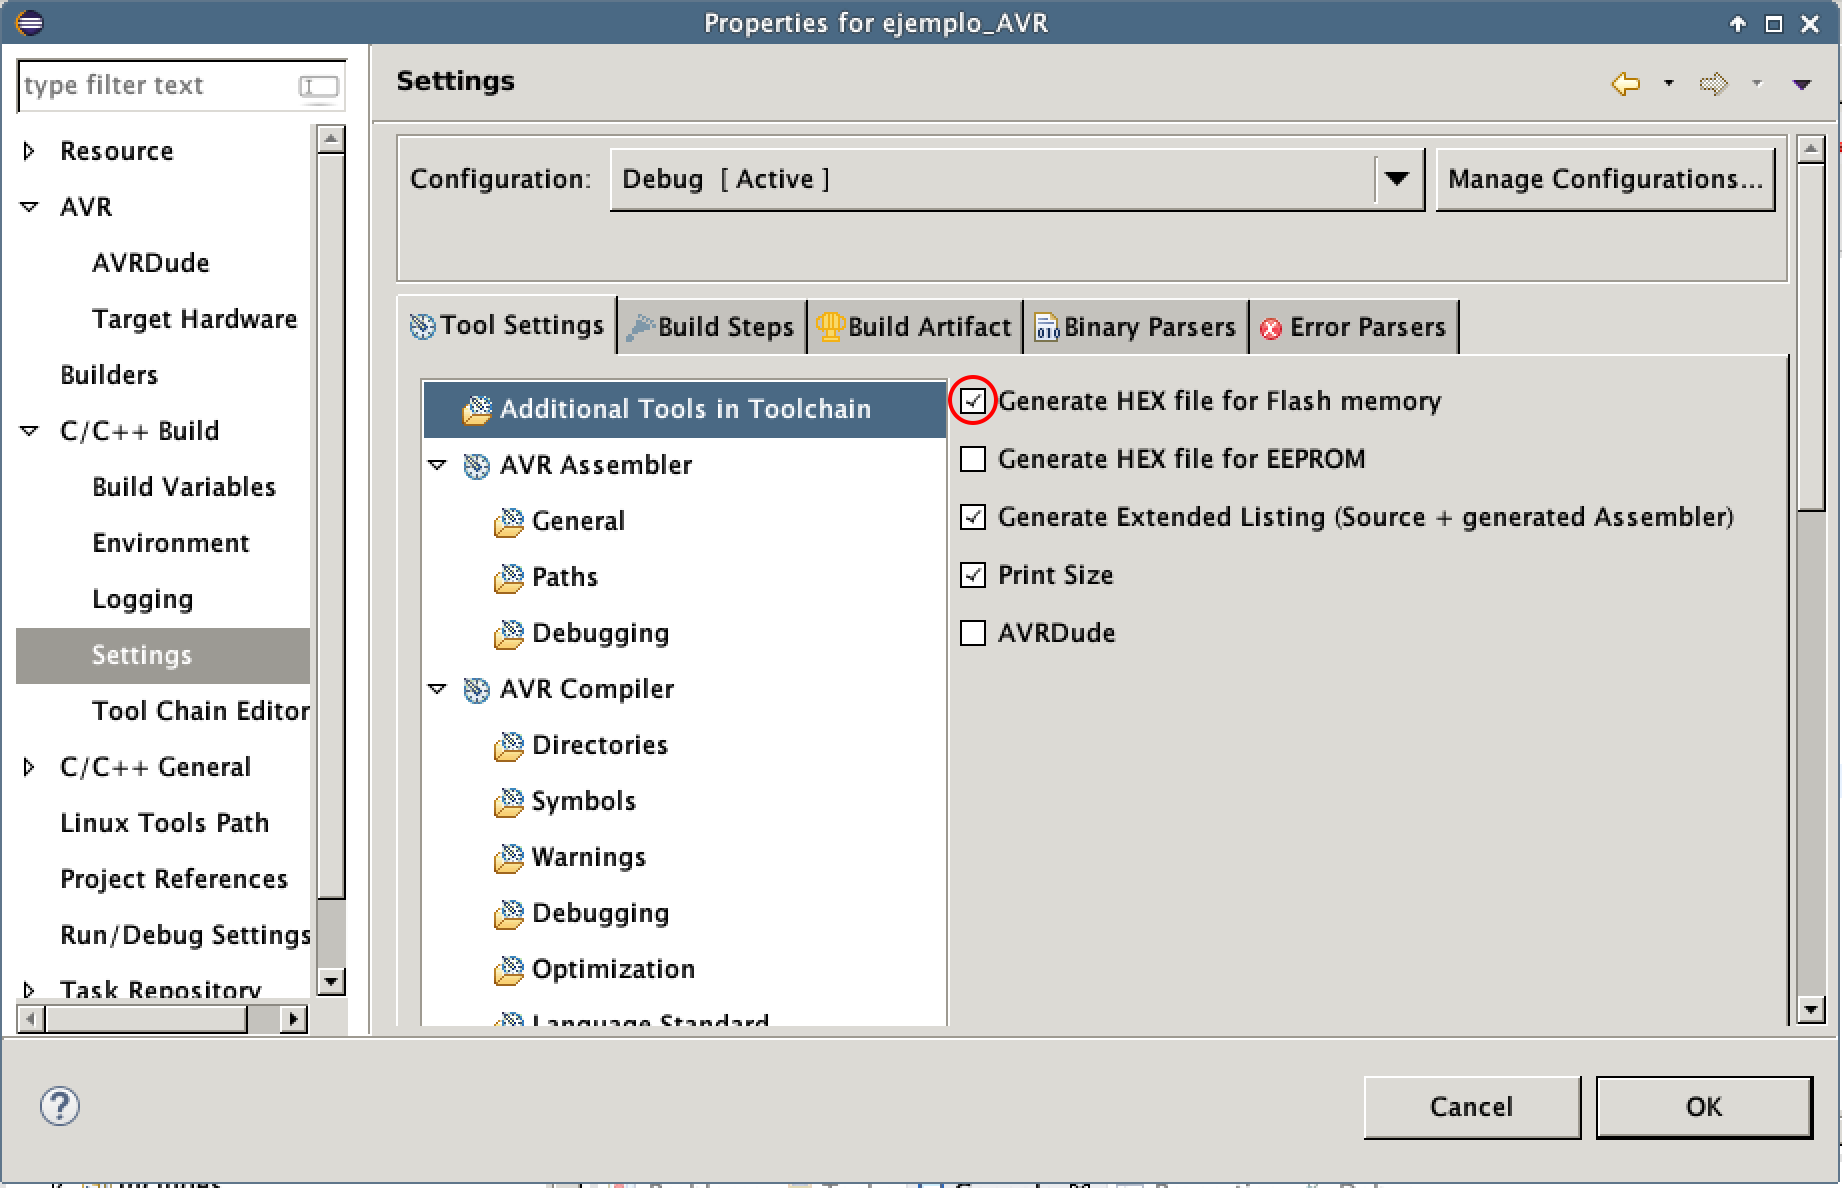Click the forward navigation arrow icon
The height and width of the screenshot is (1188, 1842).
[1713, 84]
